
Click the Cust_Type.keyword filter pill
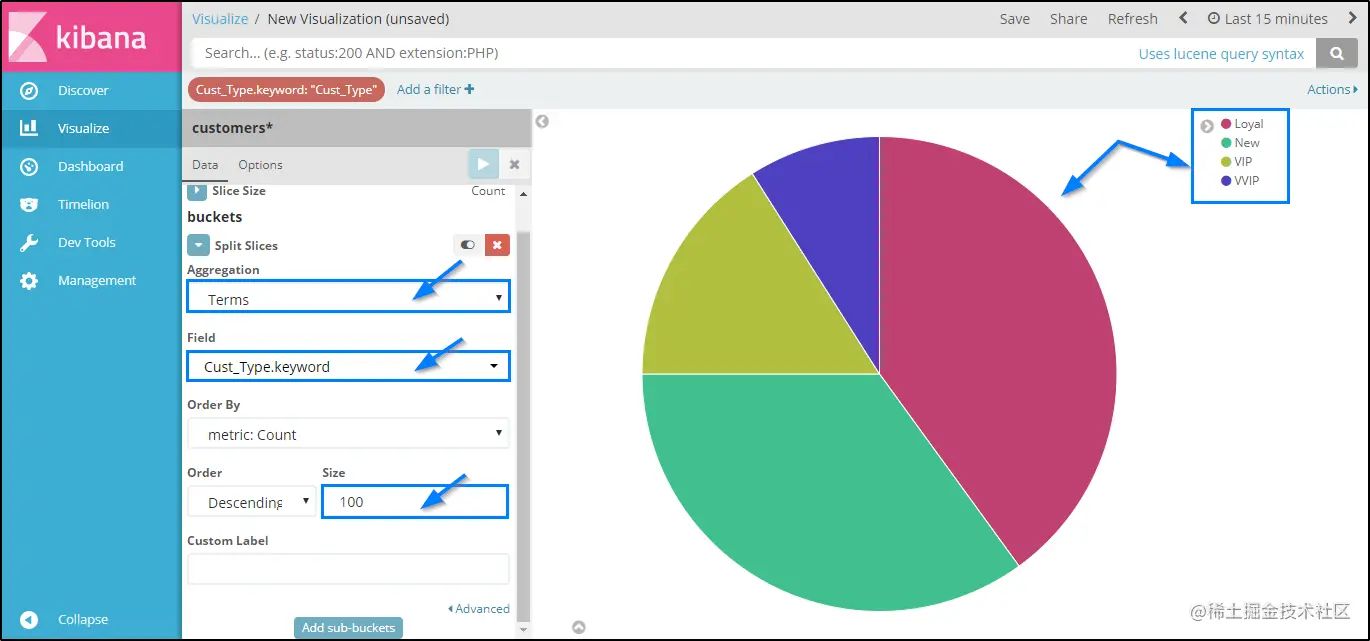click(286, 89)
